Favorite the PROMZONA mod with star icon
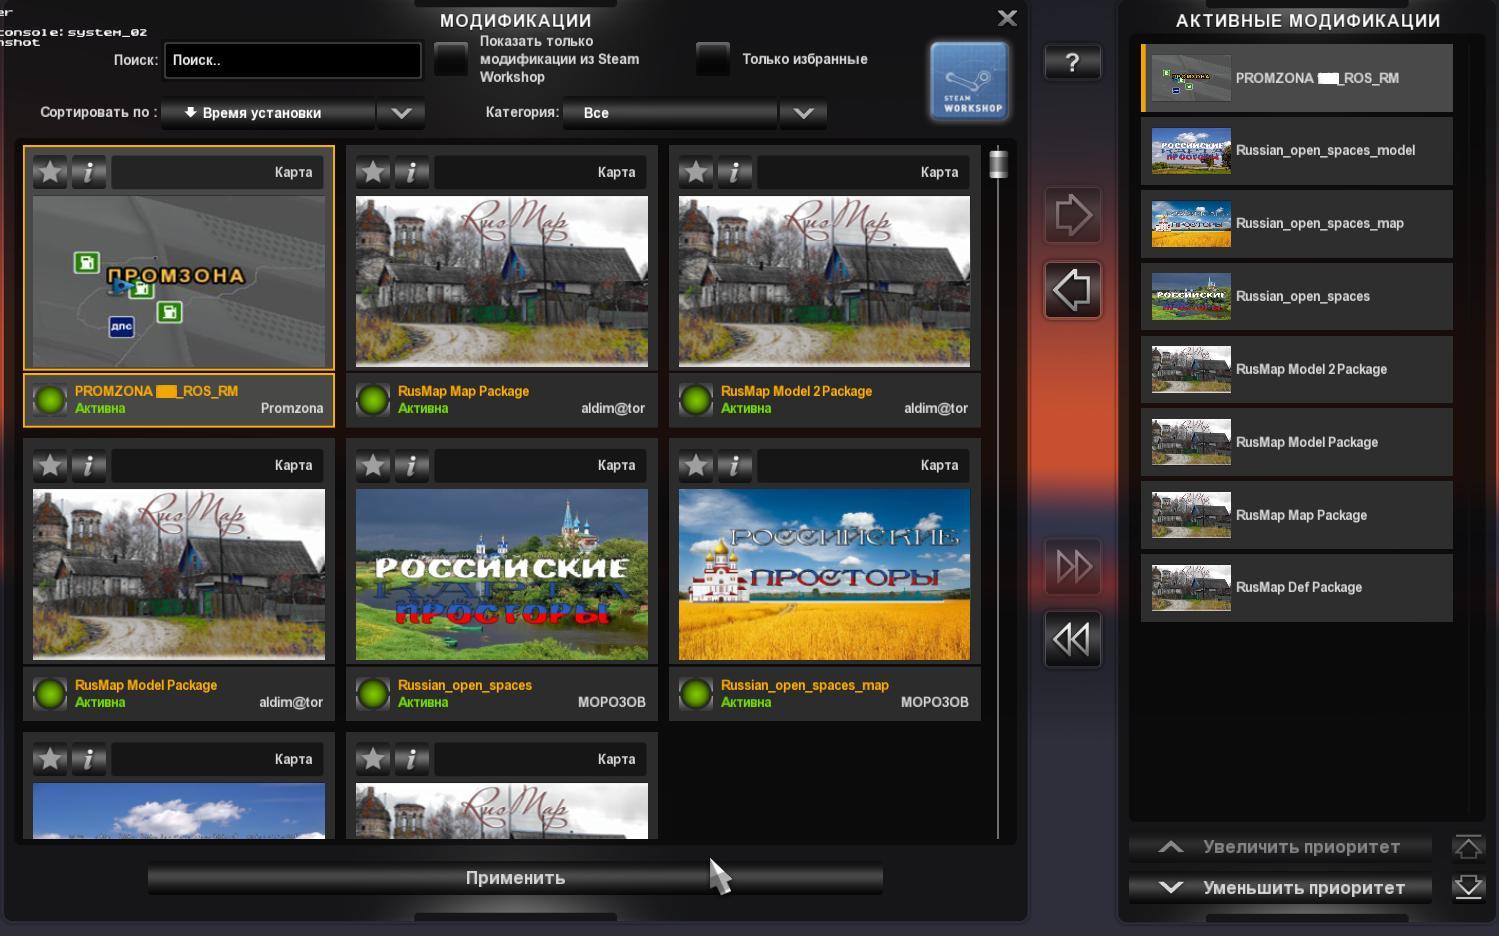This screenshot has width=1499, height=936. [x=50, y=172]
